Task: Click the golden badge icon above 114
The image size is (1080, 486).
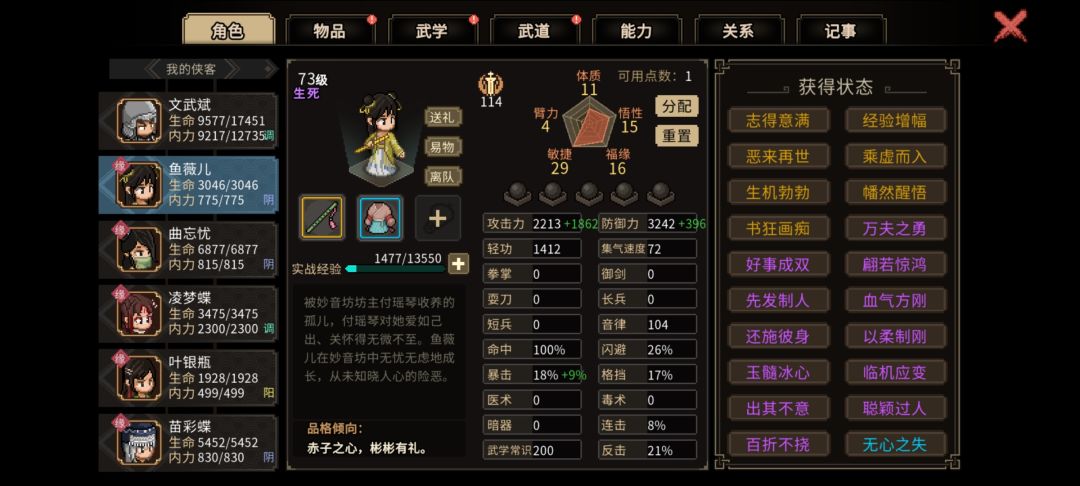Action: (490, 84)
